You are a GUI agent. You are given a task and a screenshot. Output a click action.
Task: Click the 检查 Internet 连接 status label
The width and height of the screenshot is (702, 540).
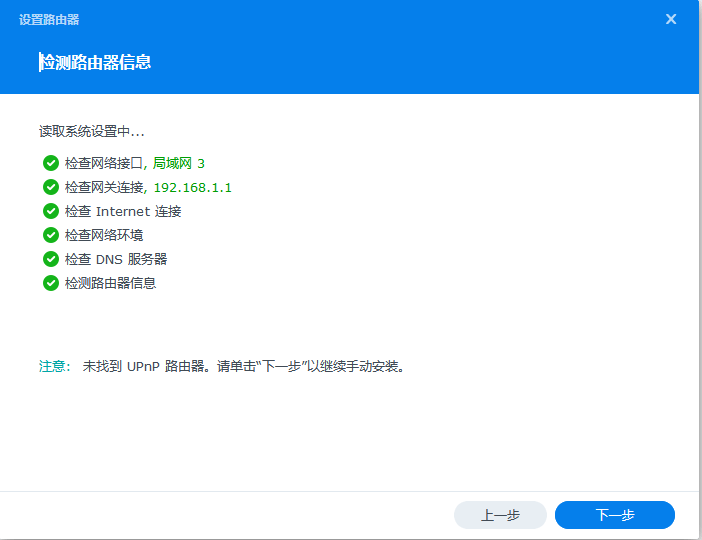coord(123,211)
